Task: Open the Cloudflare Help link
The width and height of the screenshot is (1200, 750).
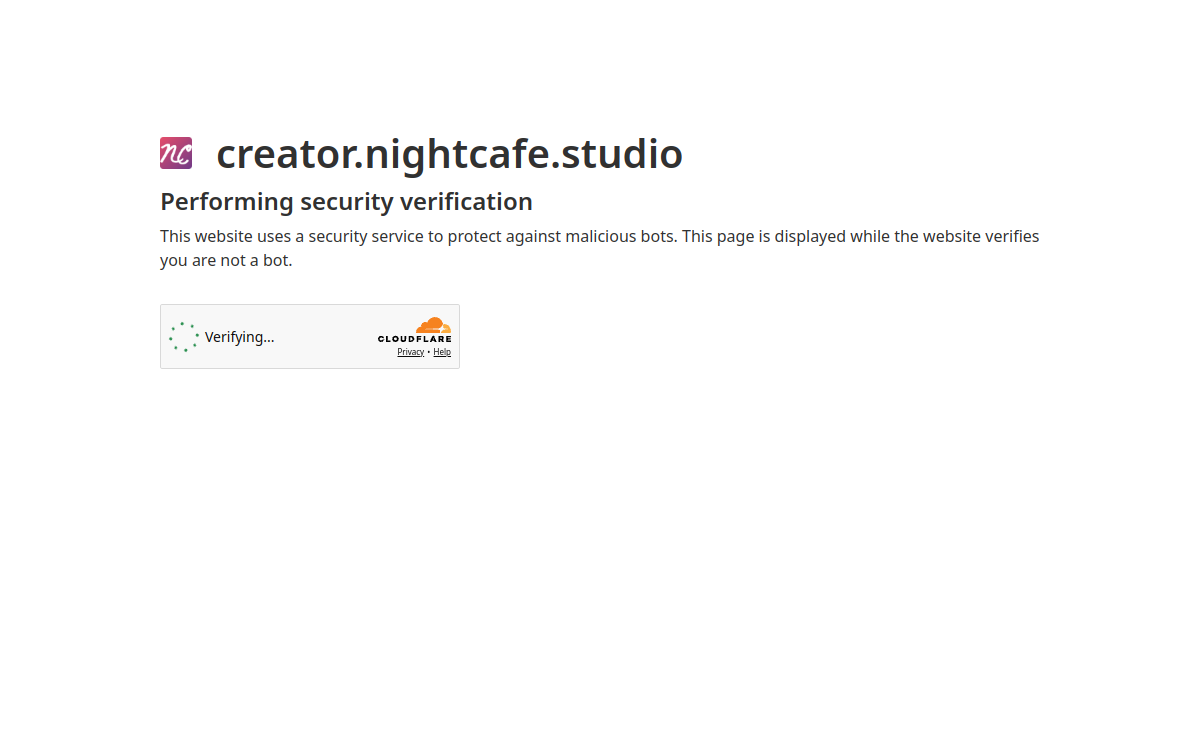Action: tap(442, 352)
